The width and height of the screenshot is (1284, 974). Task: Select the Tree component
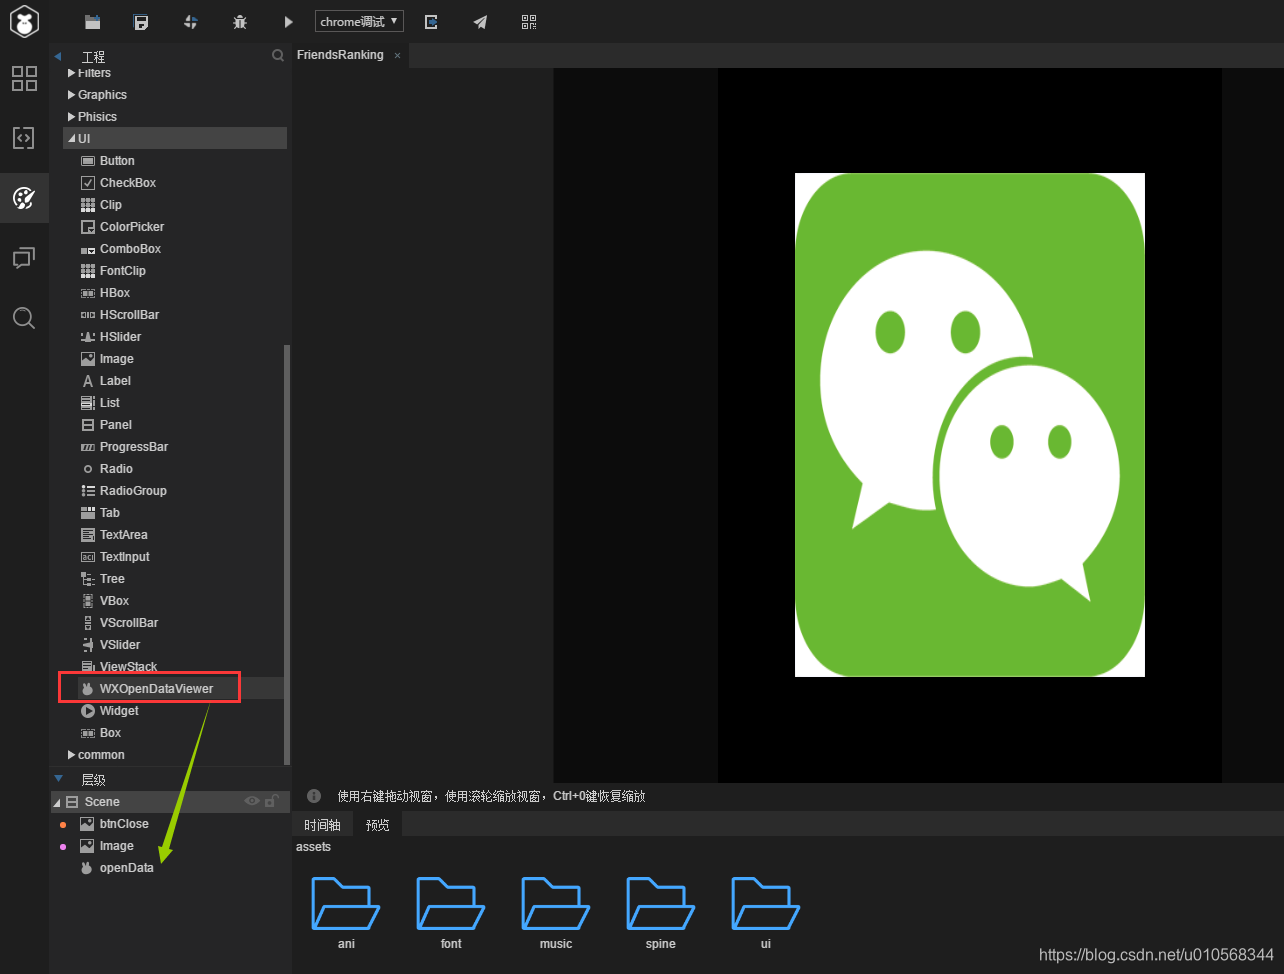112,579
